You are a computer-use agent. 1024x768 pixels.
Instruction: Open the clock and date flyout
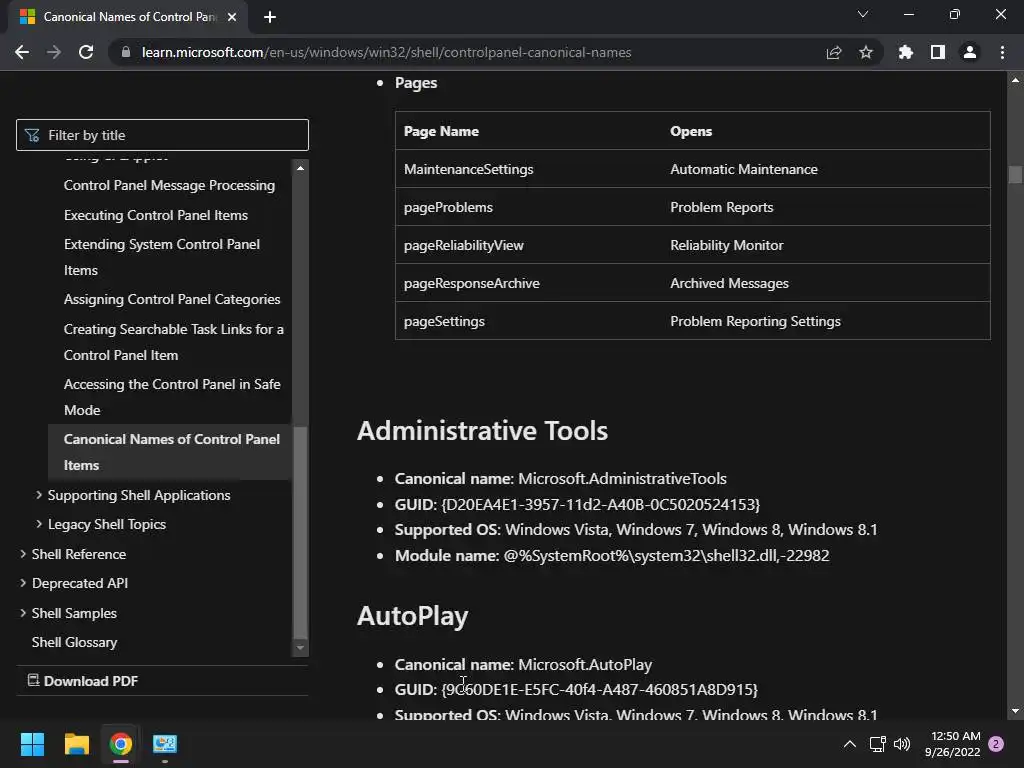pyautogui.click(x=952, y=744)
